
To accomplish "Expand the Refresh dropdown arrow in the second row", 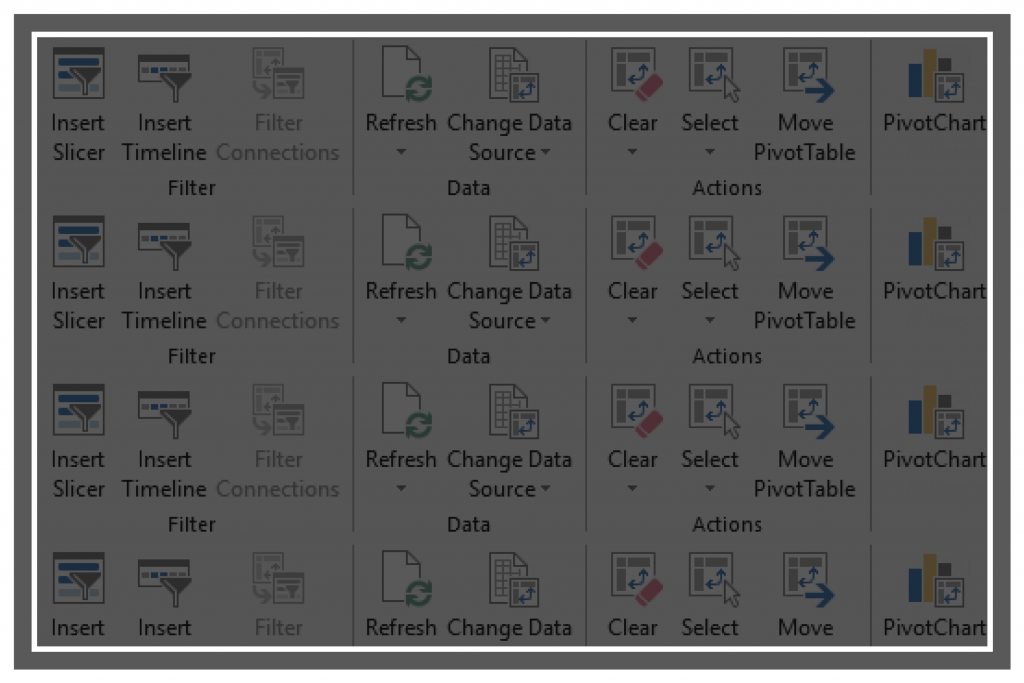I will [401, 321].
